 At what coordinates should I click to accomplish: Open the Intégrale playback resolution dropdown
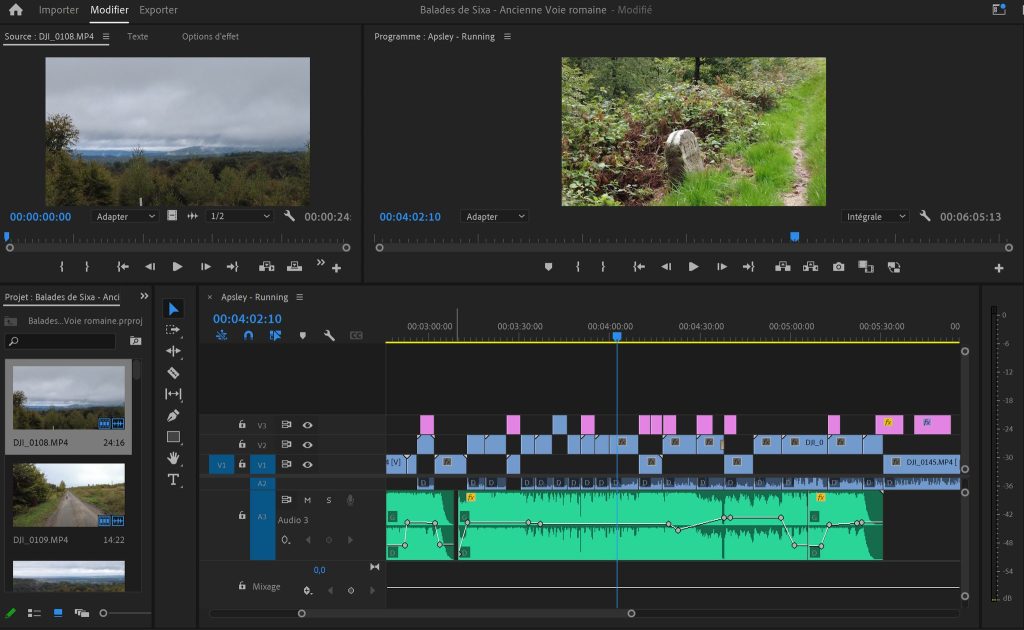click(x=876, y=216)
